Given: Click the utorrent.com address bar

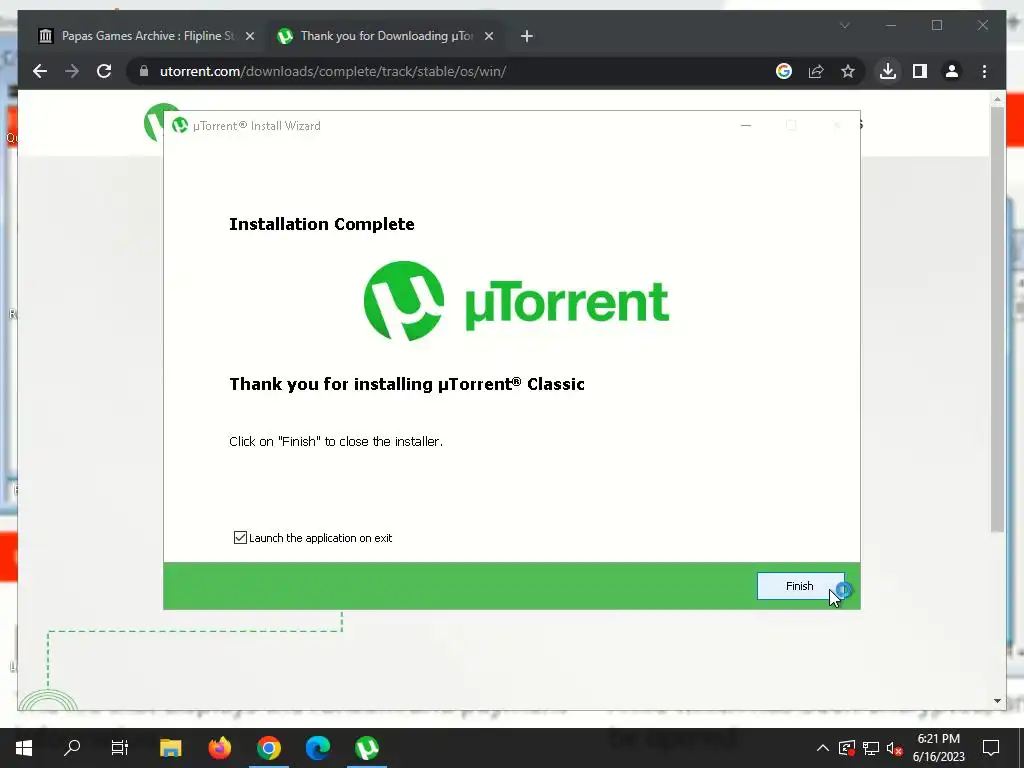Looking at the screenshot, I should (457, 71).
